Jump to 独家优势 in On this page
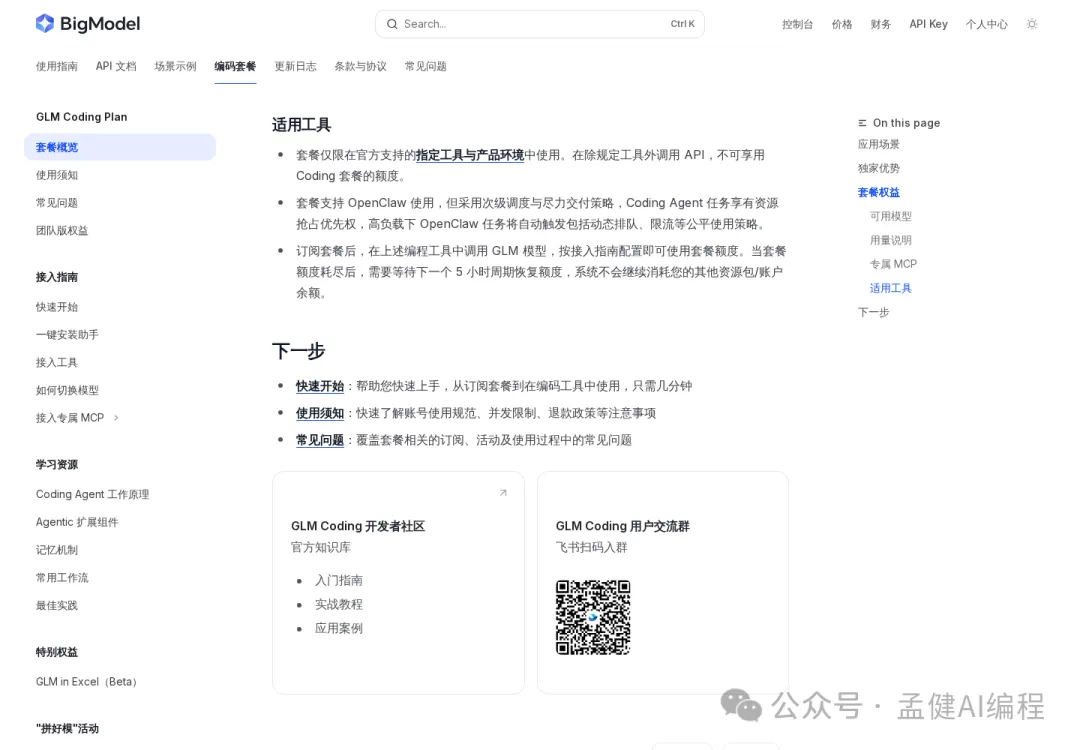 pyautogui.click(x=878, y=168)
